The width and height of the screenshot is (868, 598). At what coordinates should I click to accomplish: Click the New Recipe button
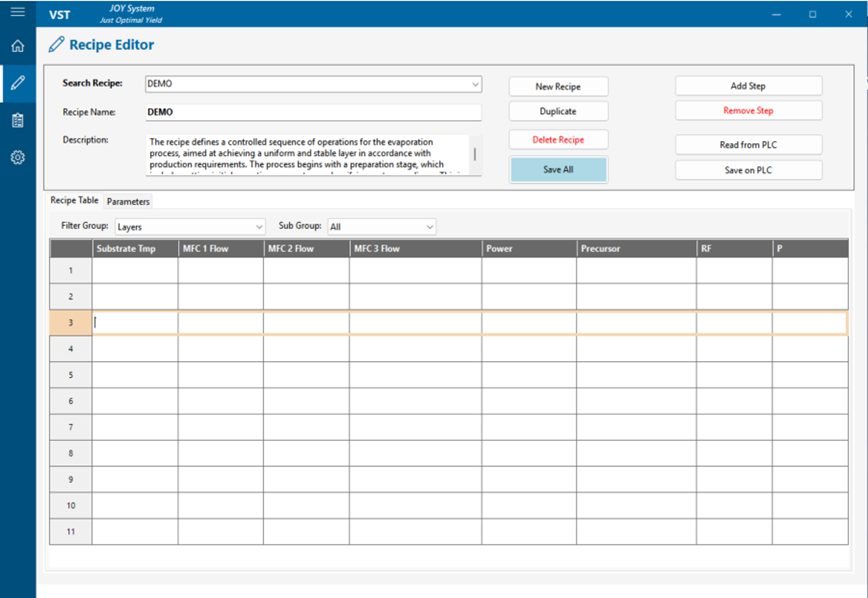[x=558, y=86]
